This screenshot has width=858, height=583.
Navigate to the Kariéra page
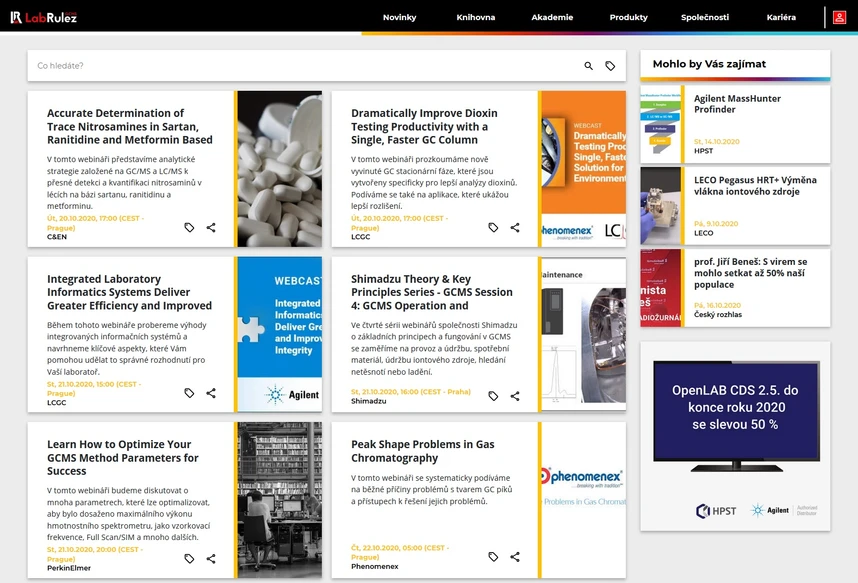pos(781,17)
